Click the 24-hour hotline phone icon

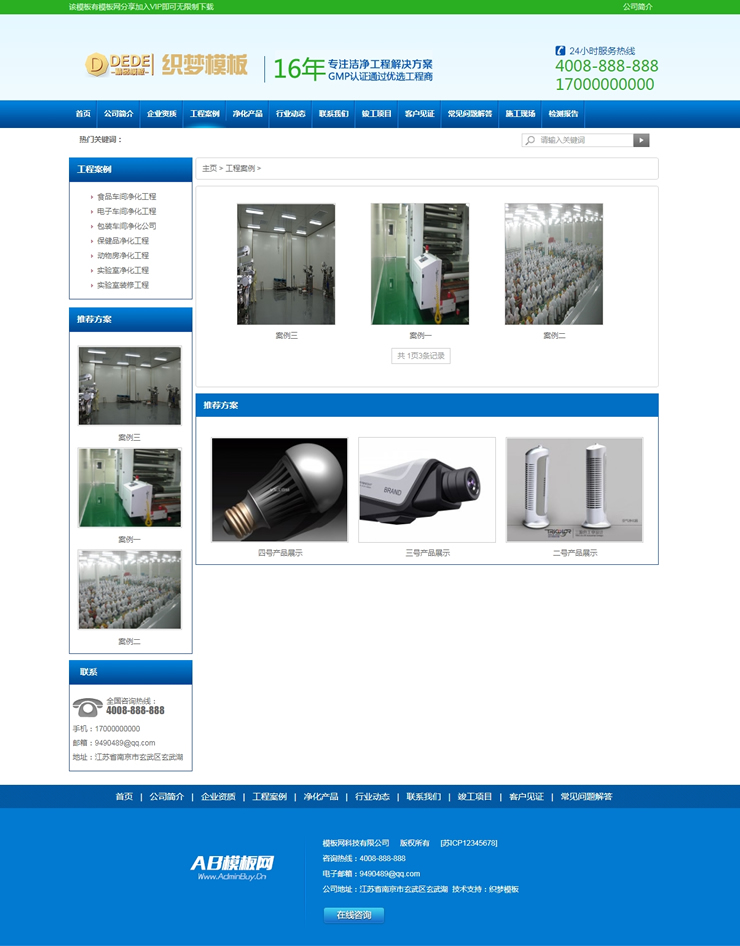point(560,50)
